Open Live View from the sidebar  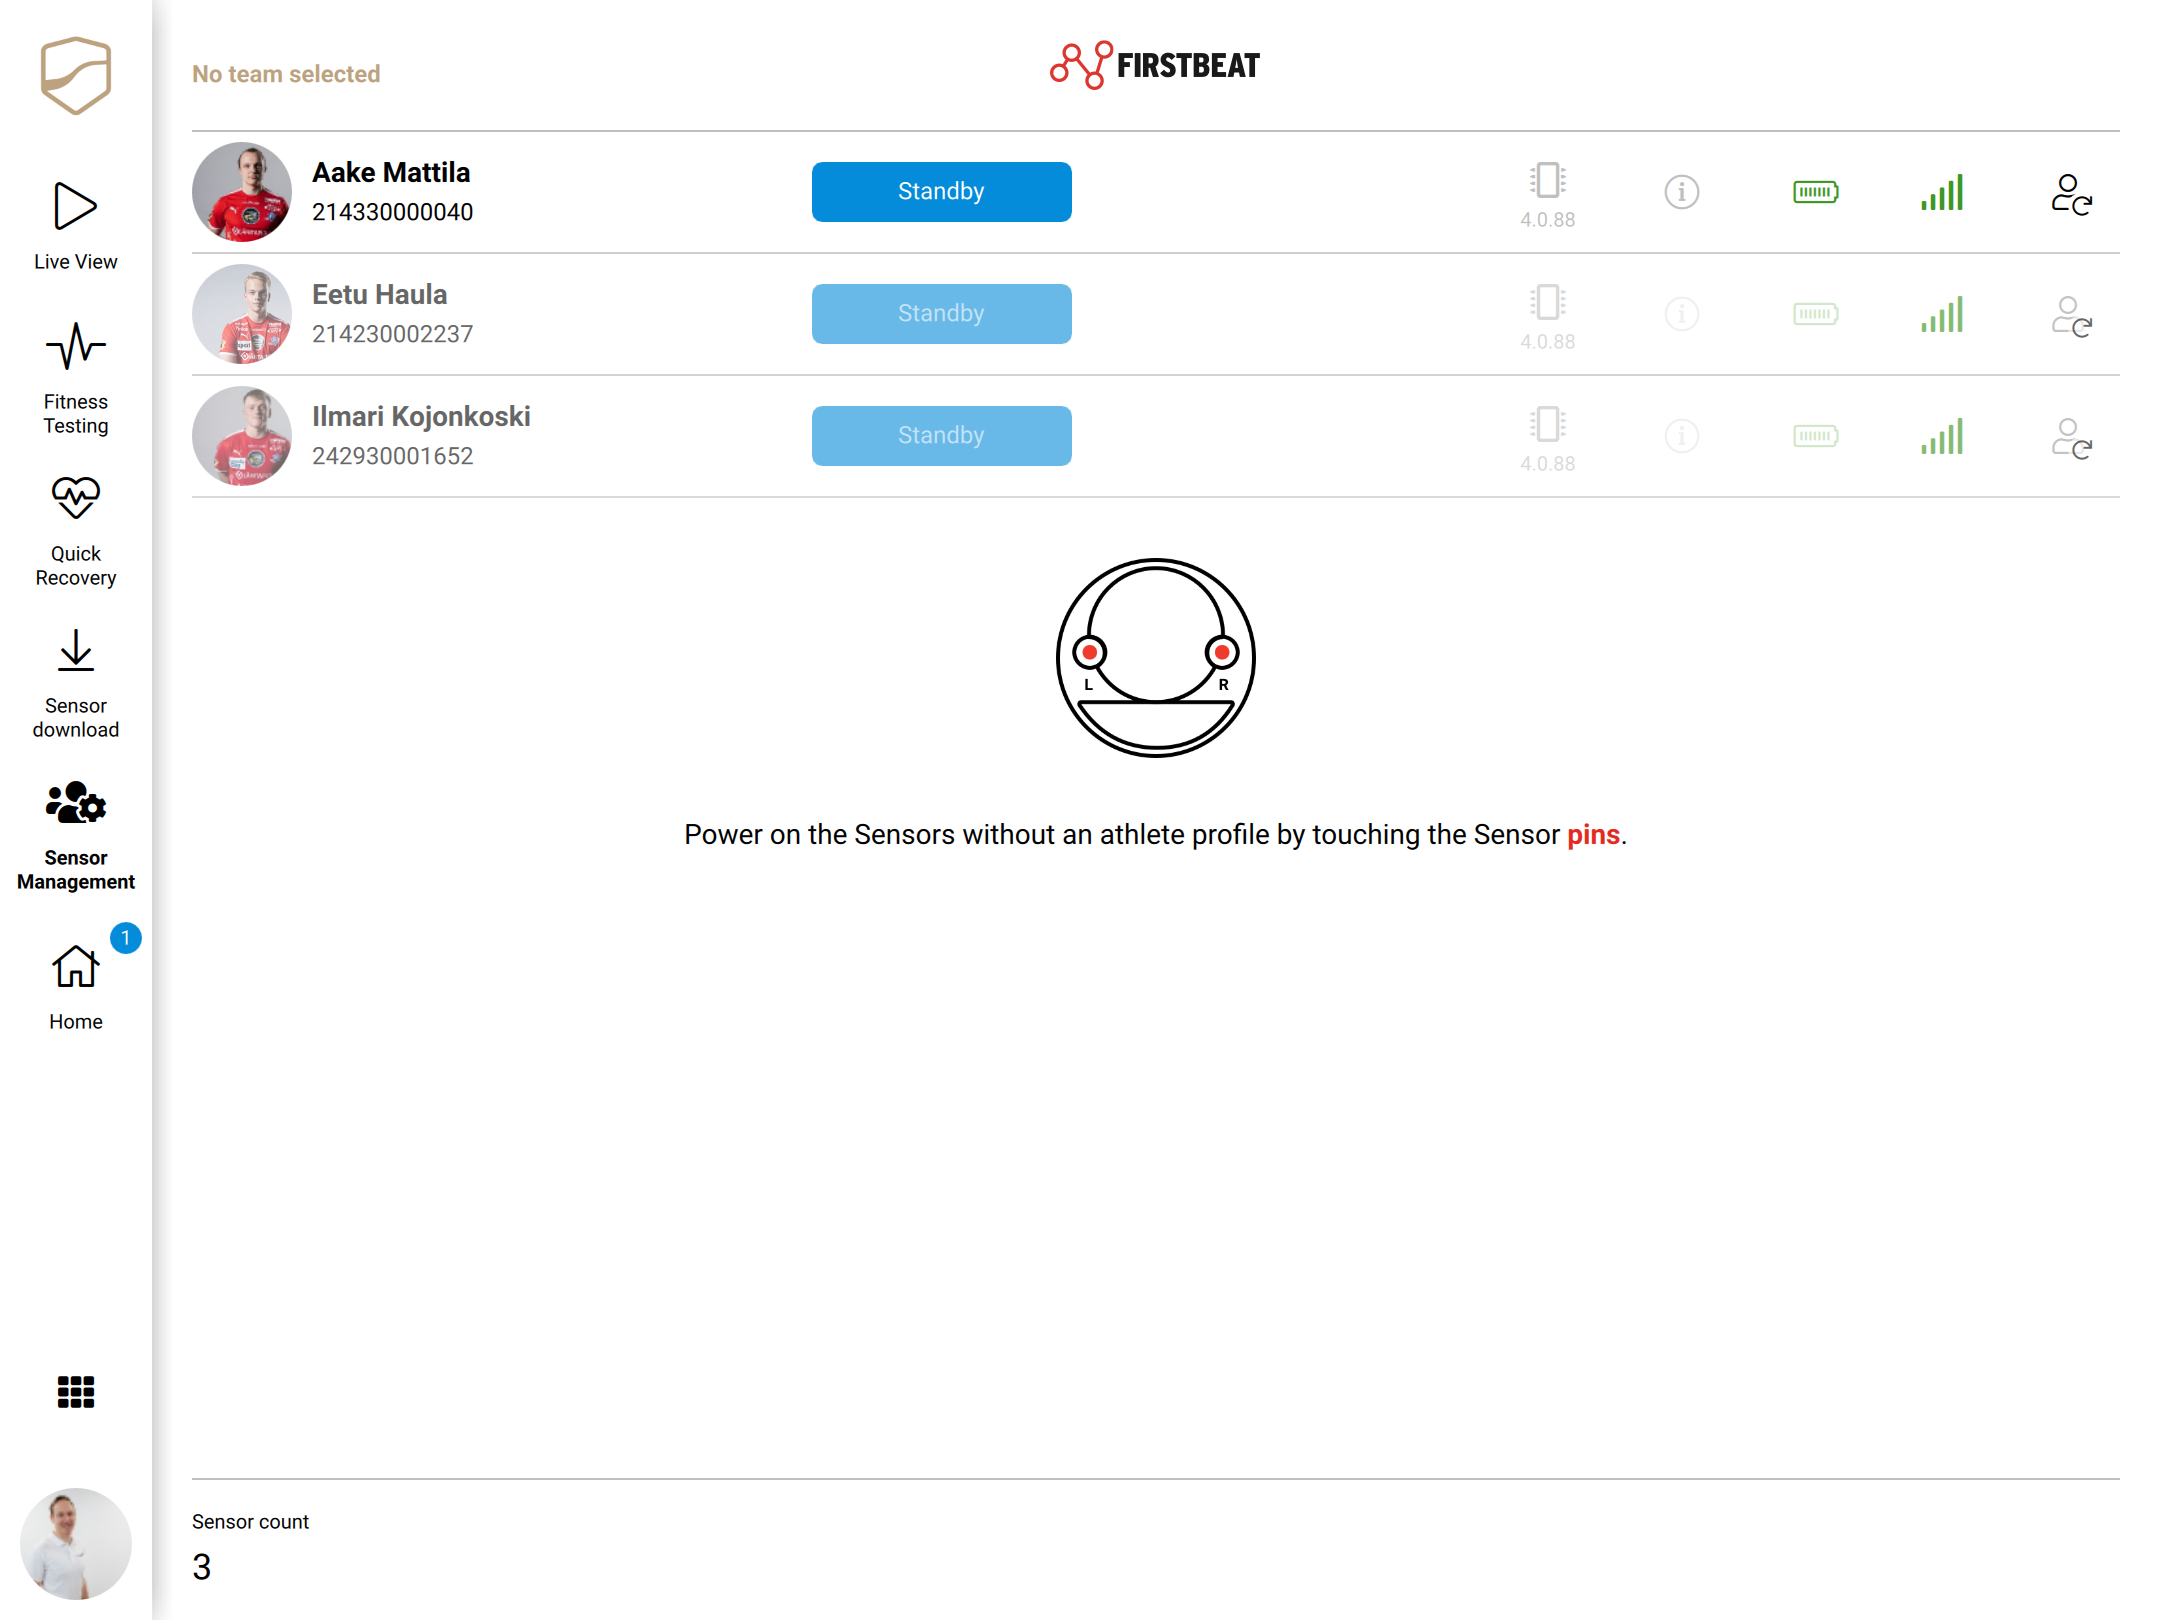pyautogui.click(x=76, y=227)
